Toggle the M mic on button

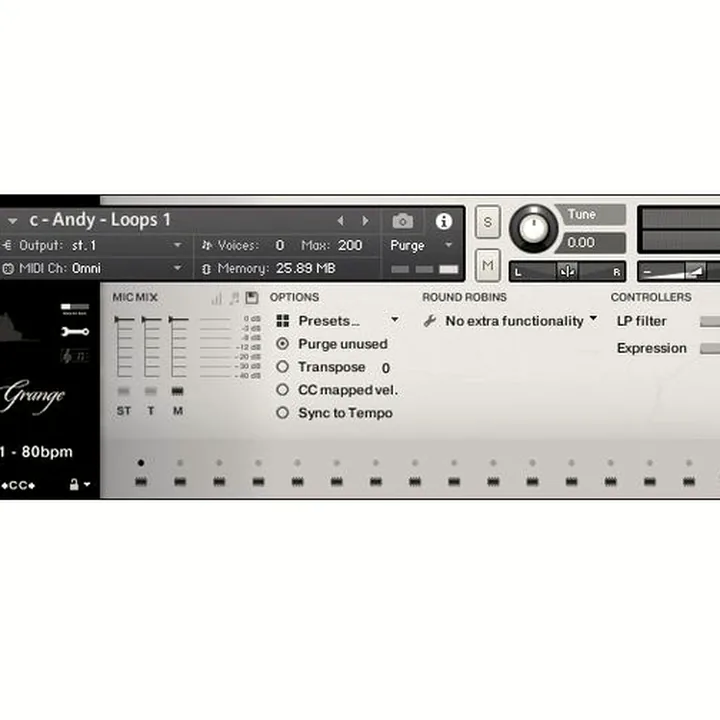coord(177,391)
